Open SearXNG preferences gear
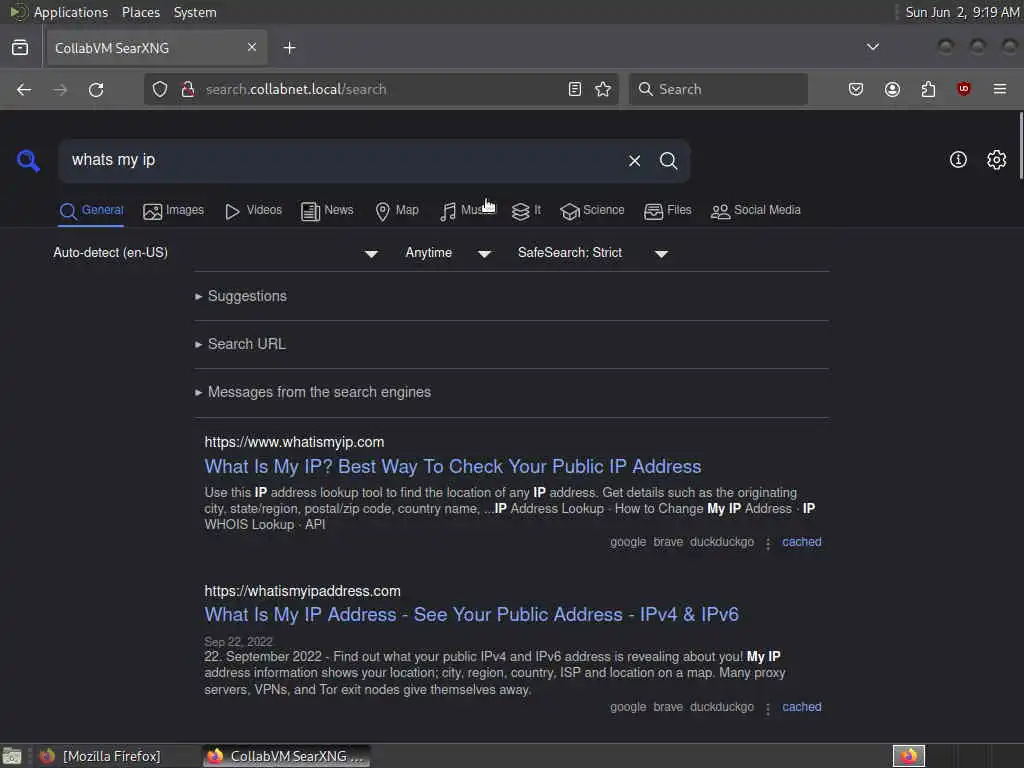Screen dimensions: 1024x768 [x=997, y=160]
